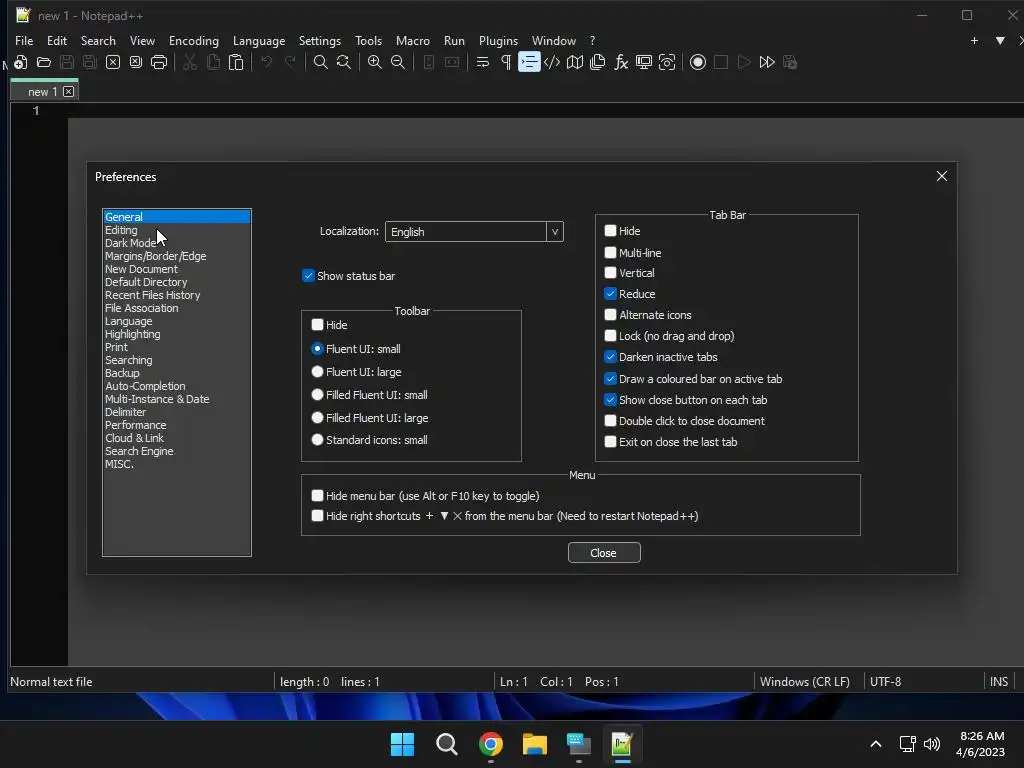Open Google Chrome from the taskbar

pos(490,744)
